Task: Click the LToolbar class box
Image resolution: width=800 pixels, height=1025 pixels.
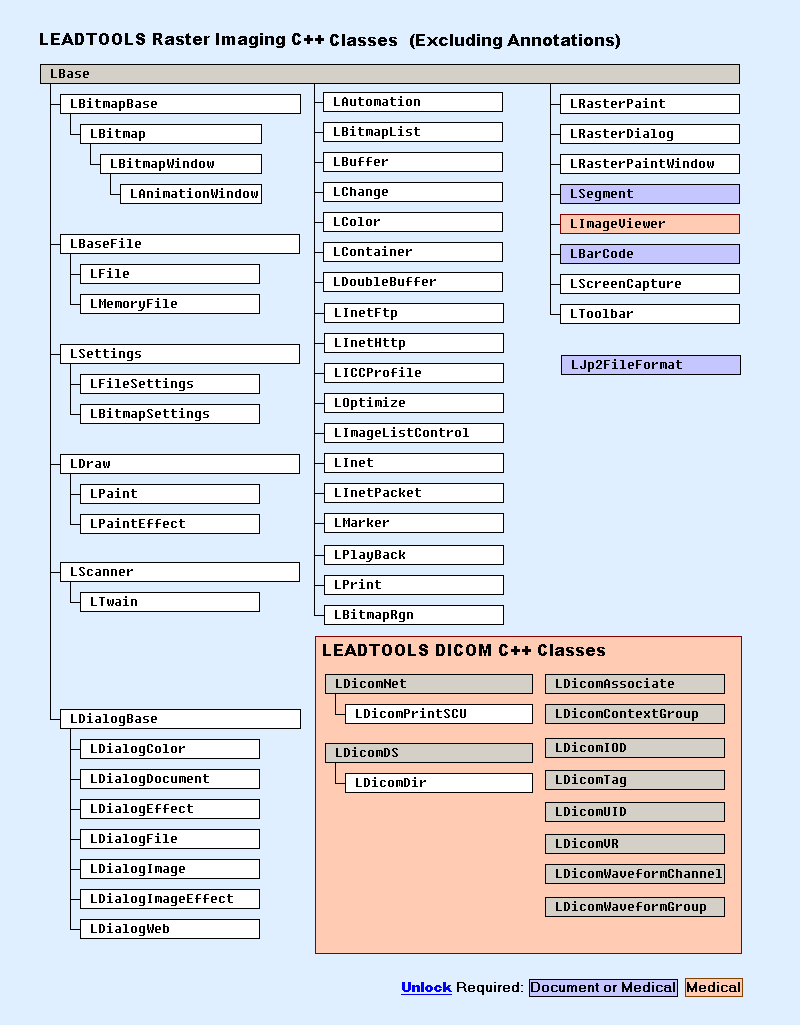Action: pos(650,314)
